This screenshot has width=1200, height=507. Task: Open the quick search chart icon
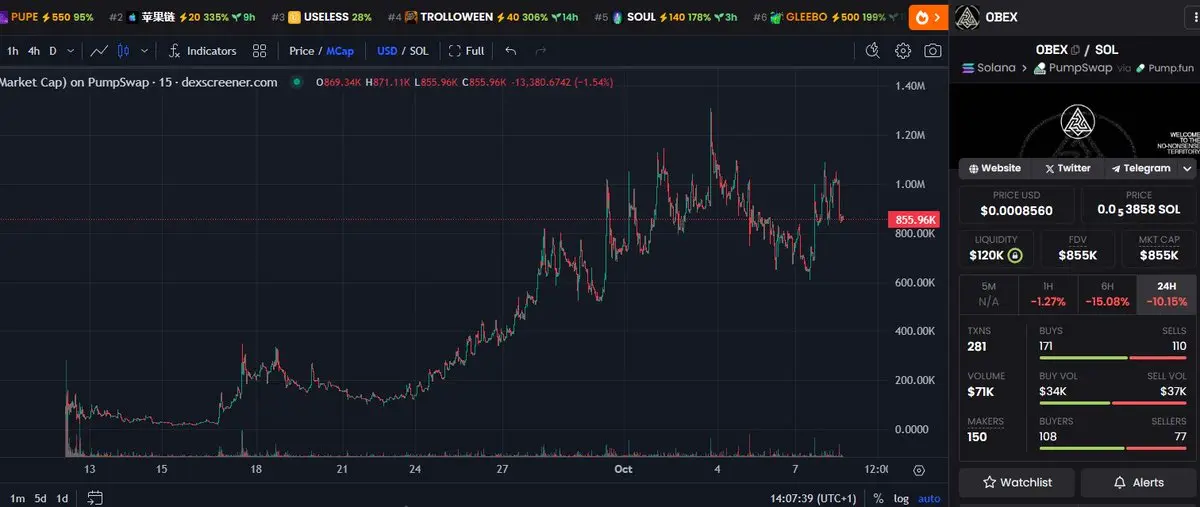(x=872, y=51)
